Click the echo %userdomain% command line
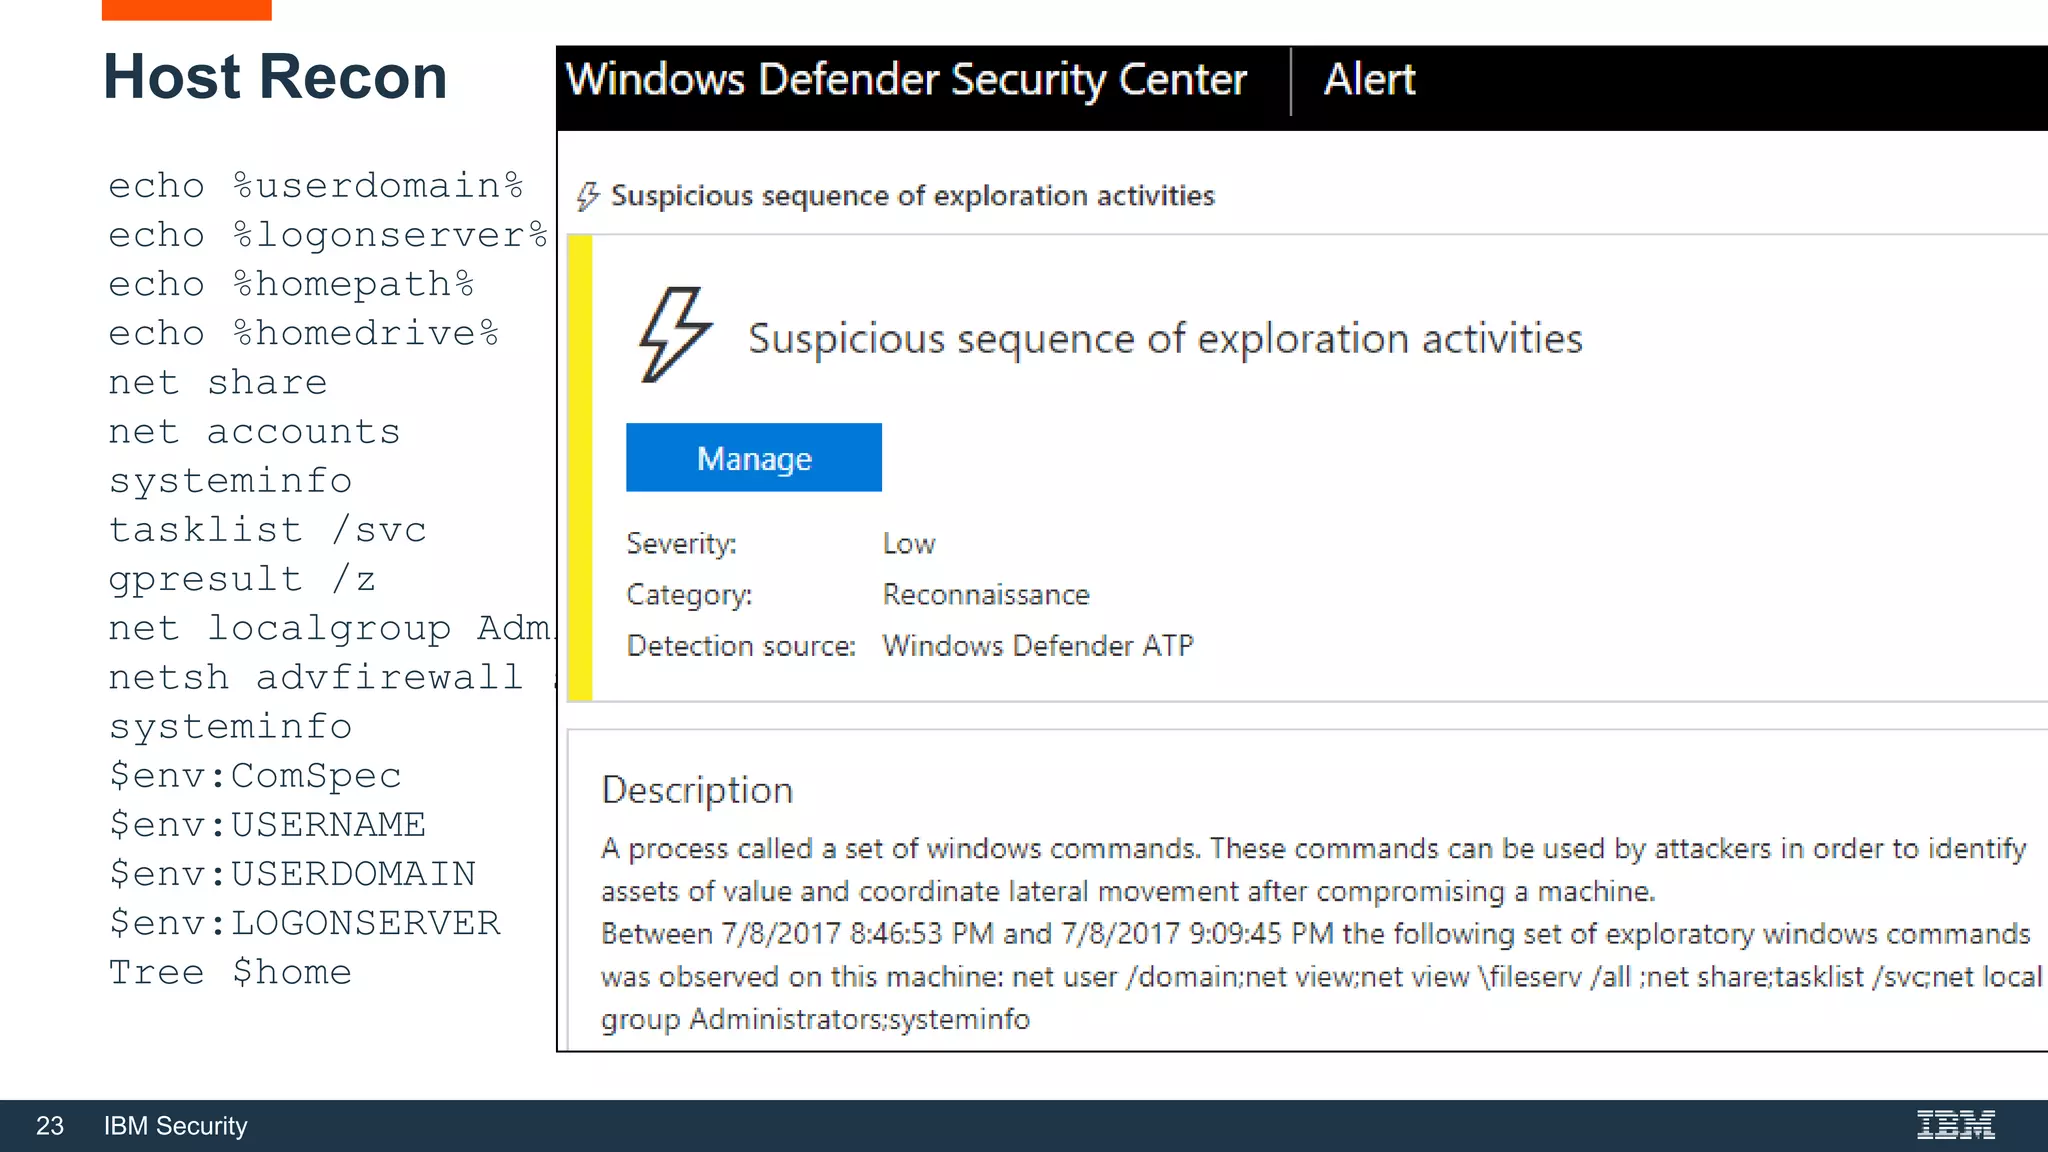The height and width of the screenshot is (1152, 2048). (x=316, y=186)
